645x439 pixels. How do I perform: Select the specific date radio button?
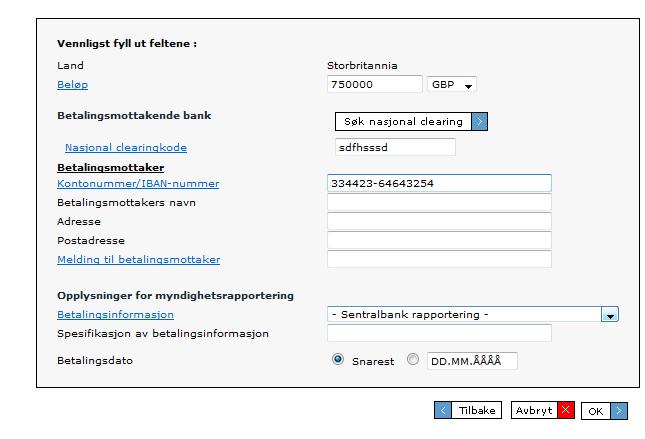pyautogui.click(x=413, y=360)
